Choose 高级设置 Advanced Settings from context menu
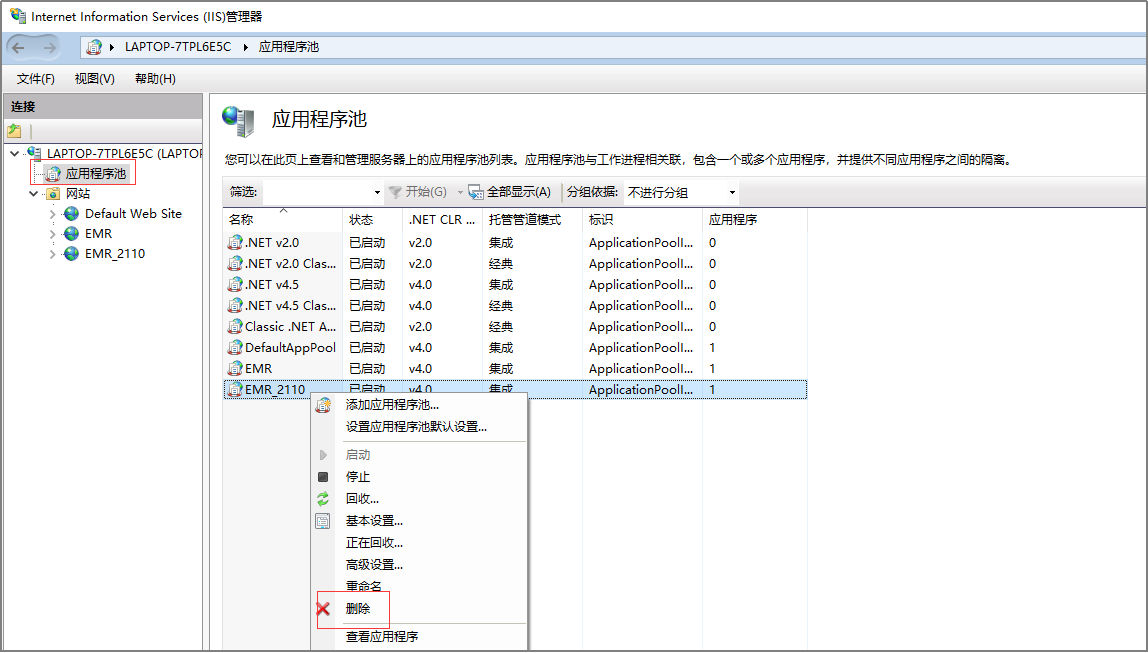The image size is (1148, 653). (374, 565)
